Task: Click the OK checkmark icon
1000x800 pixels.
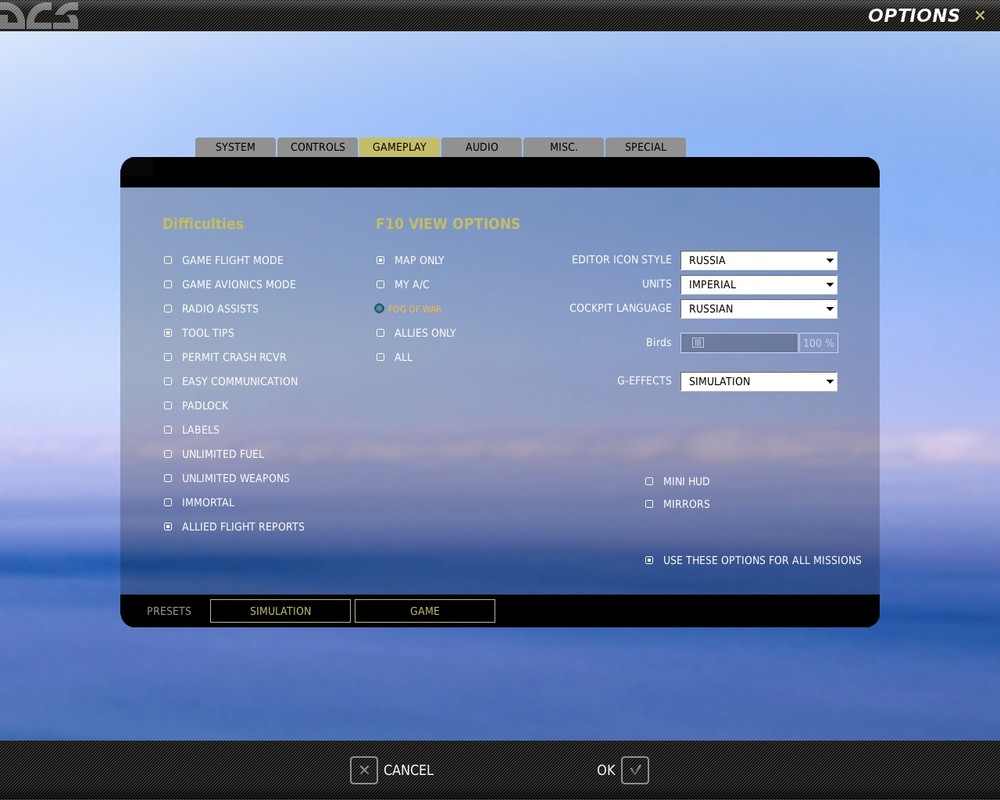Action: coord(635,770)
